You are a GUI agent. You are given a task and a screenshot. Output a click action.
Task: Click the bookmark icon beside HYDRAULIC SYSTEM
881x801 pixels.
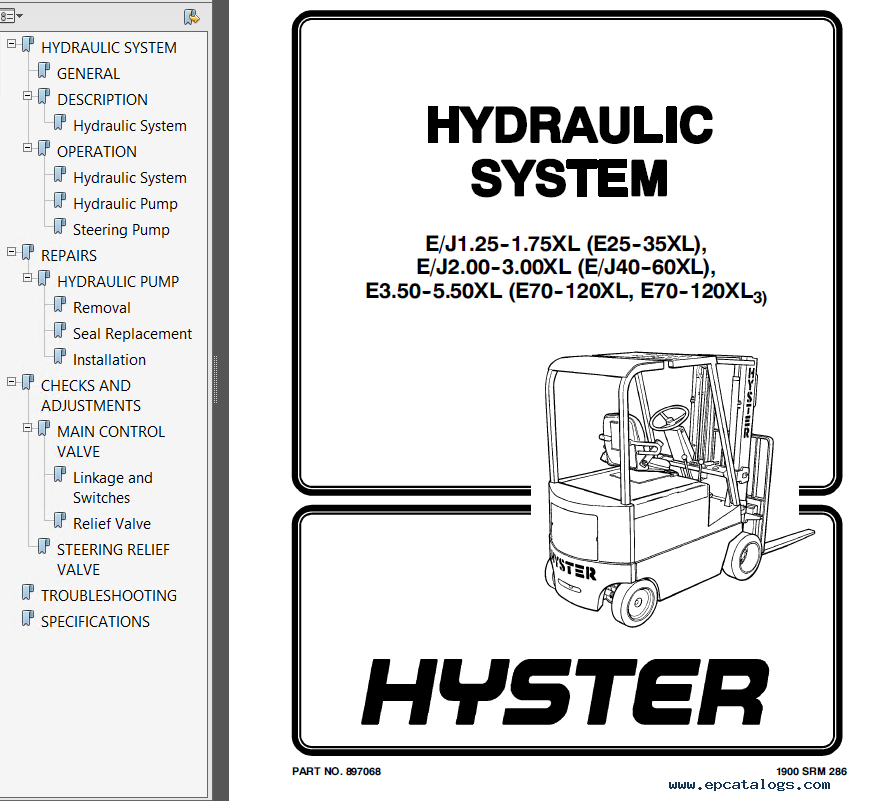tap(28, 45)
